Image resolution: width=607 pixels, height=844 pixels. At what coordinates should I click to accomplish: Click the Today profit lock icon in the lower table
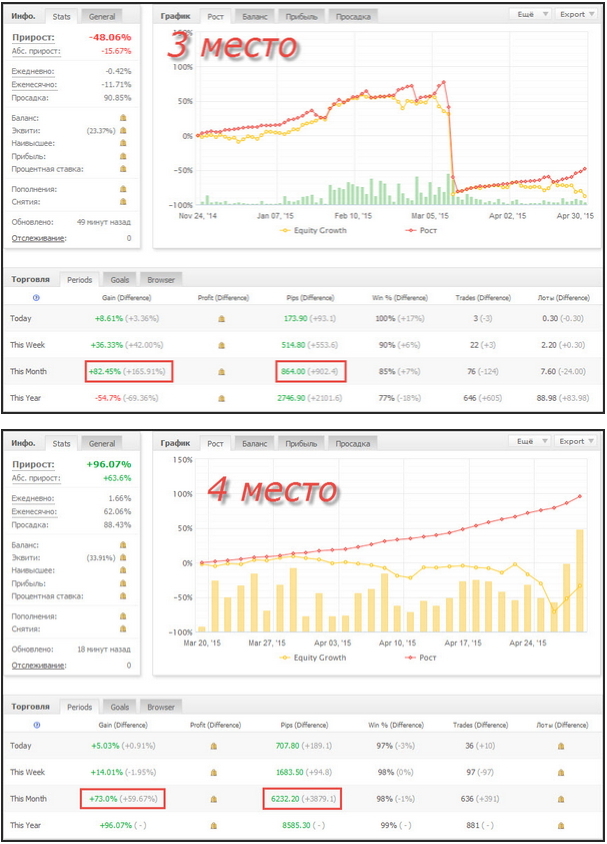214,746
